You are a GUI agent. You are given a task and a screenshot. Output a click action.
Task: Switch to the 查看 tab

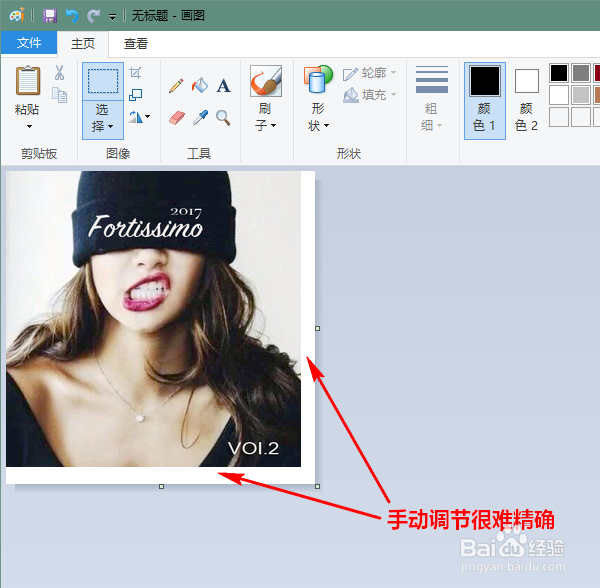(135, 44)
